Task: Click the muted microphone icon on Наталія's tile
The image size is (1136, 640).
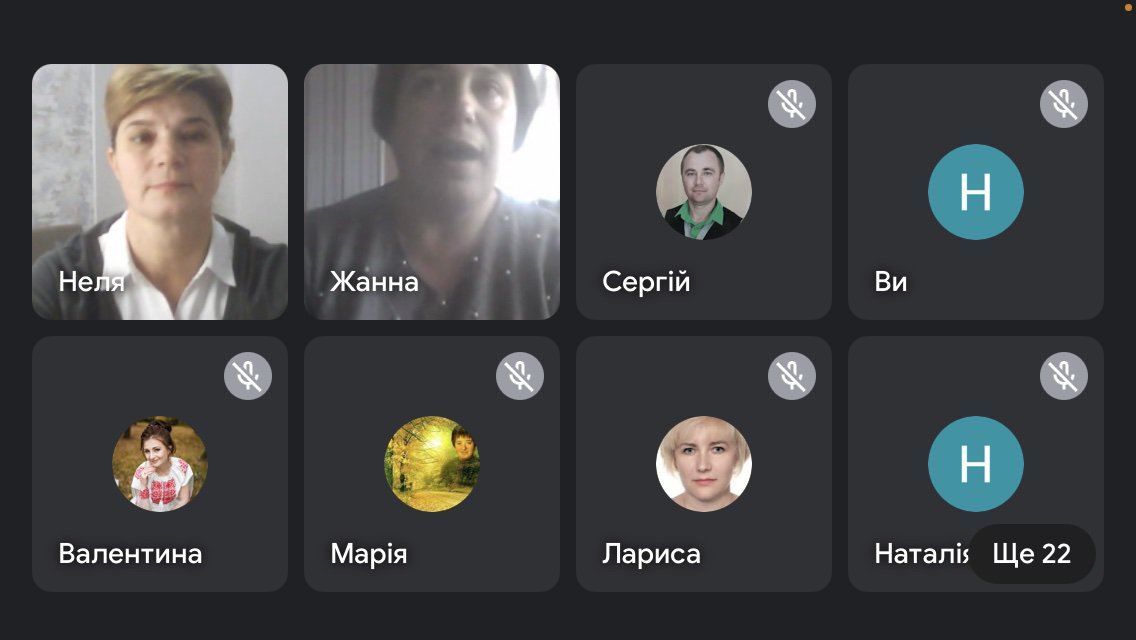Action: pos(1064,375)
